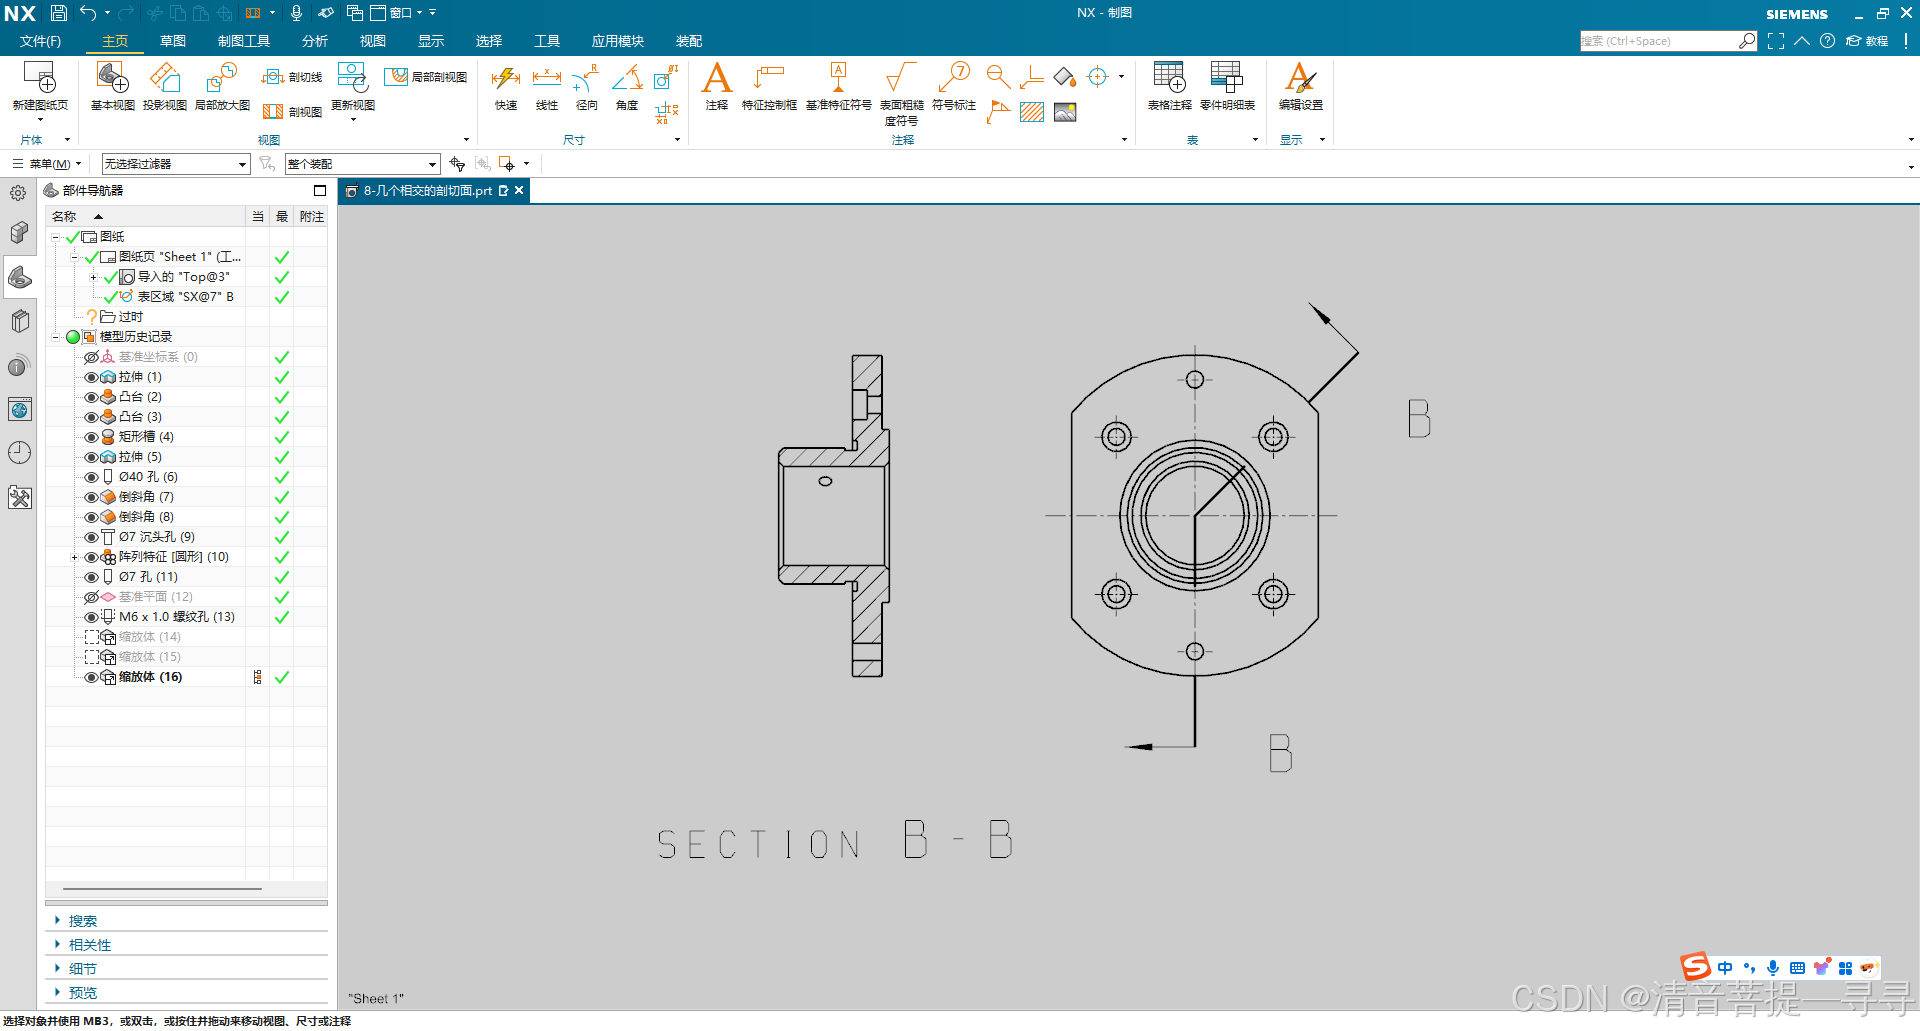Open the 文件(F) menu

pyautogui.click(x=40, y=41)
